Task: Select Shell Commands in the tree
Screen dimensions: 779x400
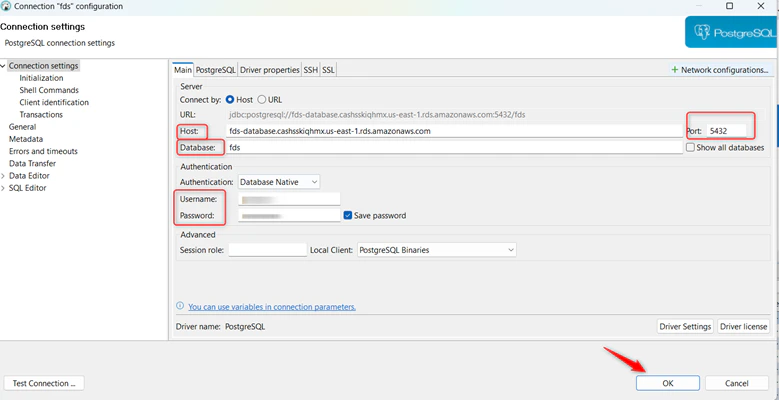Action: pos(49,90)
